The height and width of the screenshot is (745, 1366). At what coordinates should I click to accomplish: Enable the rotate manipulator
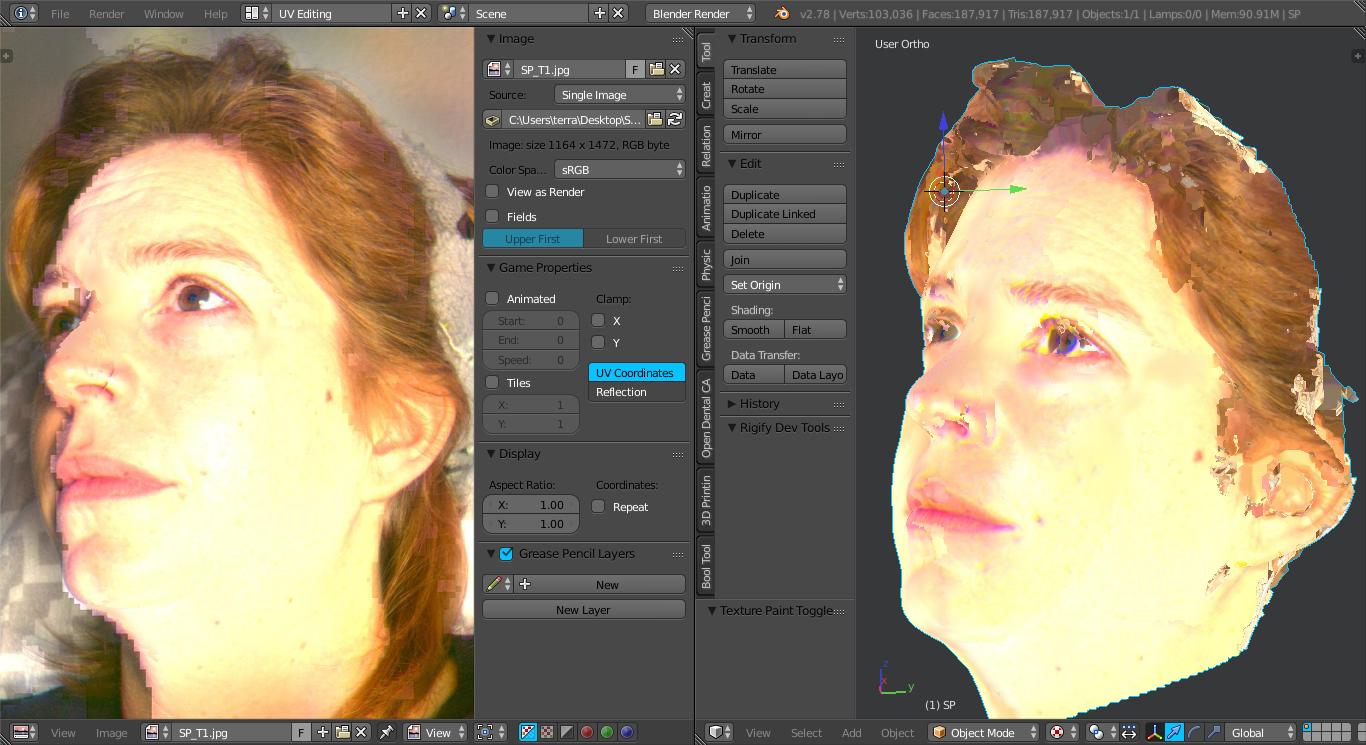(x=1194, y=732)
